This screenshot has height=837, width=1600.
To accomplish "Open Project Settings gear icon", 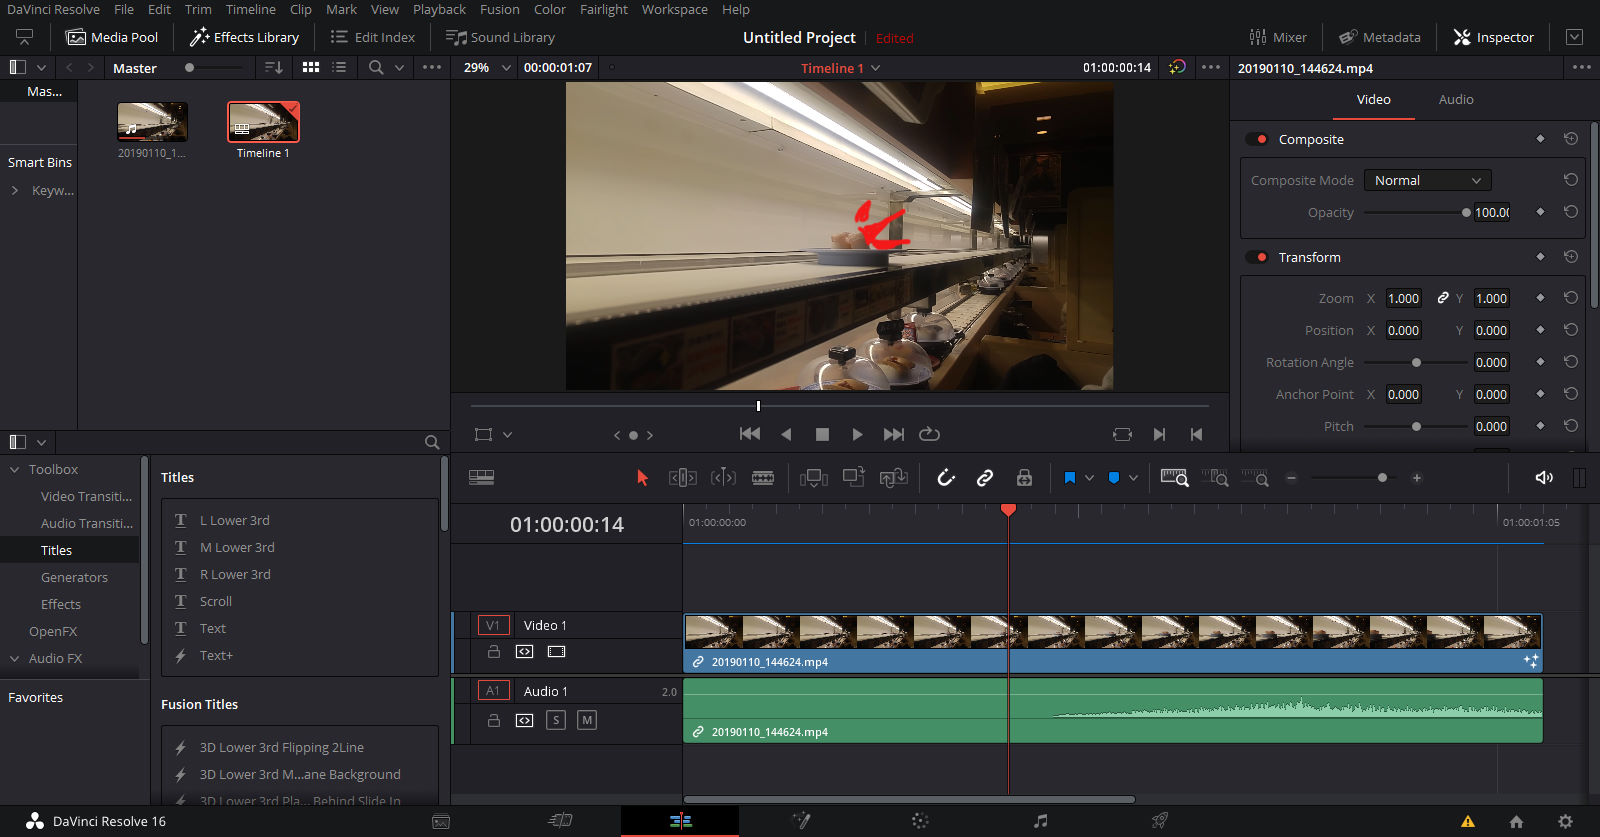I will coord(1565,821).
